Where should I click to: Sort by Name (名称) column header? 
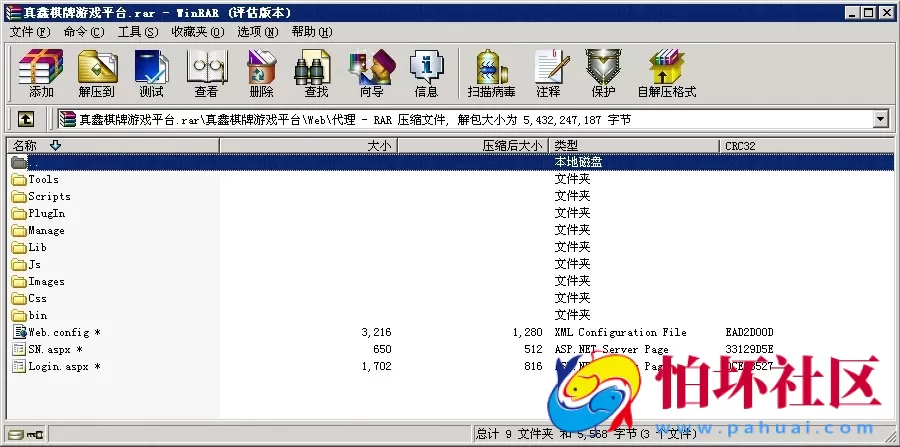(112, 146)
